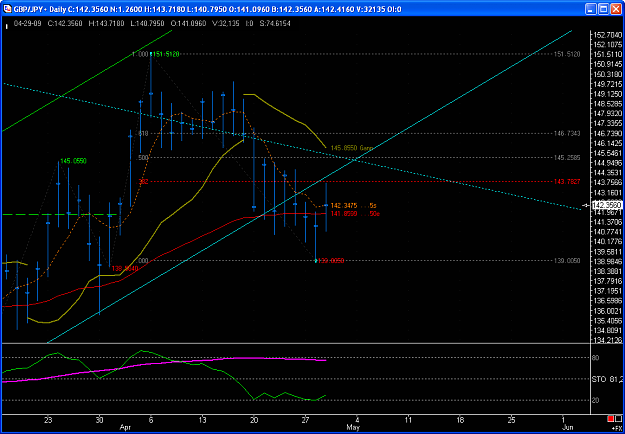Click the S:74.6154 stochastic readout
The image size is (625, 434).
pos(275,24)
